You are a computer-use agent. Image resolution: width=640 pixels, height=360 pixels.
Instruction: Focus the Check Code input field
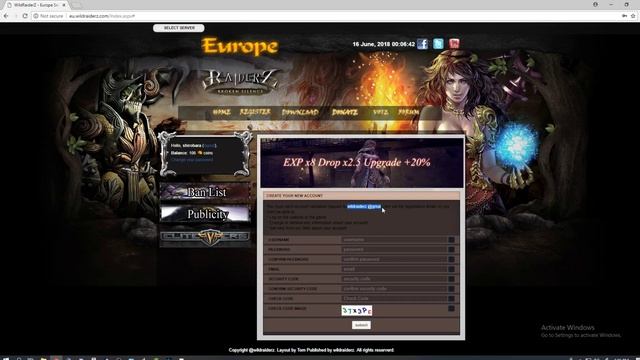click(x=394, y=298)
